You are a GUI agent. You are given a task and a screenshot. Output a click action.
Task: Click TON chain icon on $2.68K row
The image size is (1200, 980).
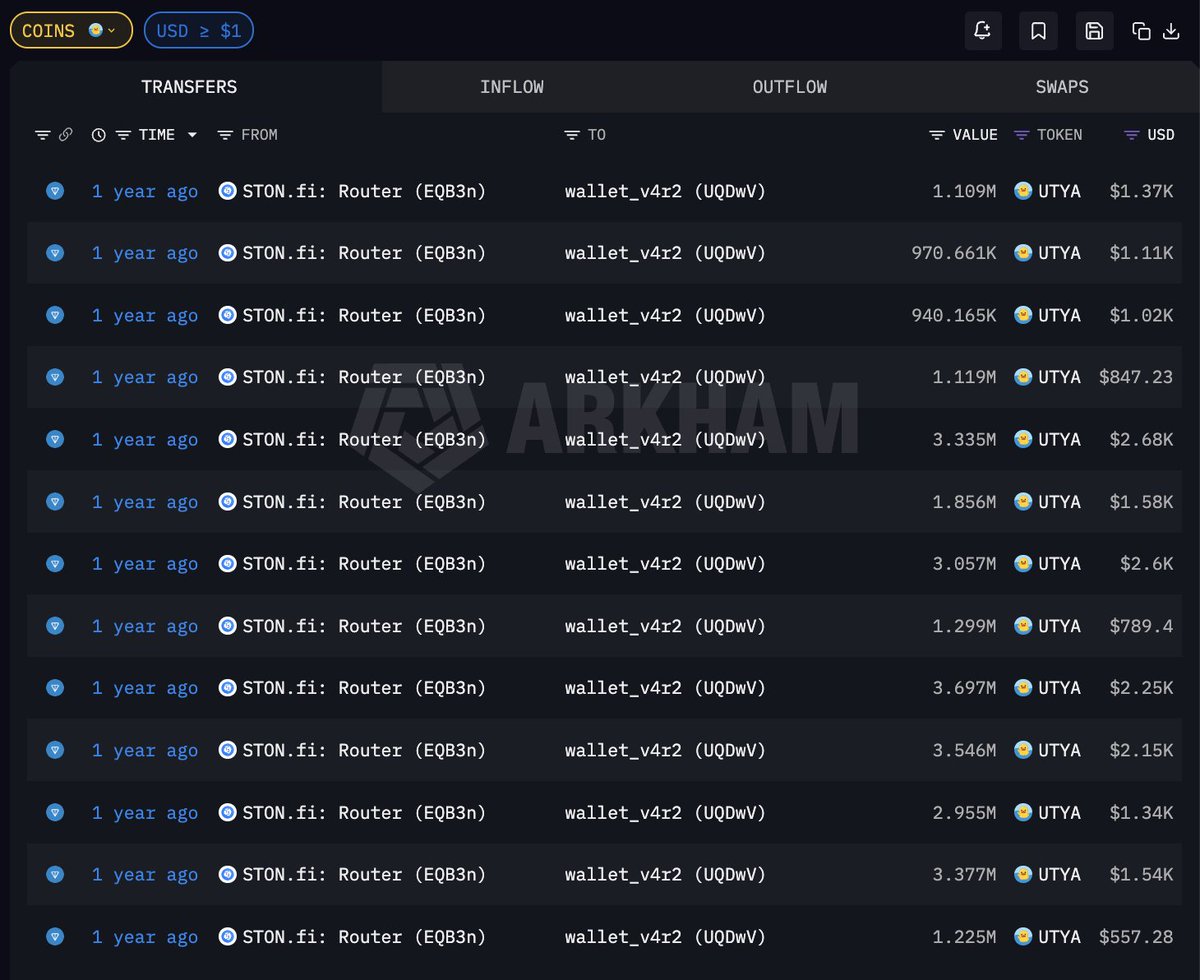[x=55, y=439]
